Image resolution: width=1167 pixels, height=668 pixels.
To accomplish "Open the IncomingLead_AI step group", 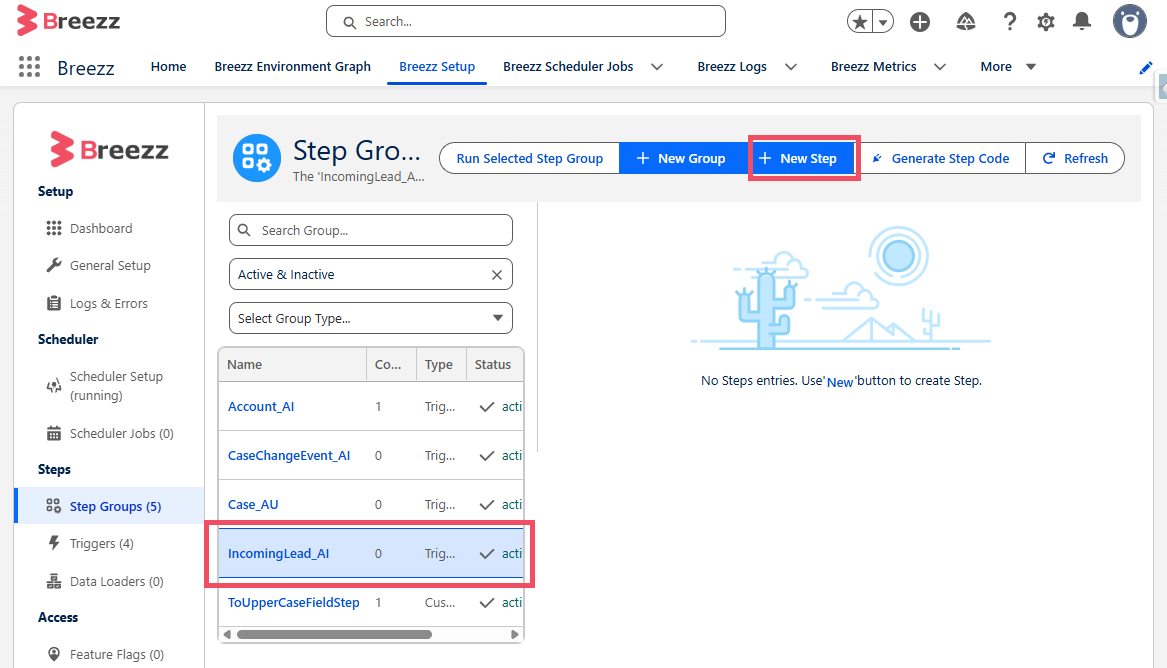I will [x=278, y=554].
